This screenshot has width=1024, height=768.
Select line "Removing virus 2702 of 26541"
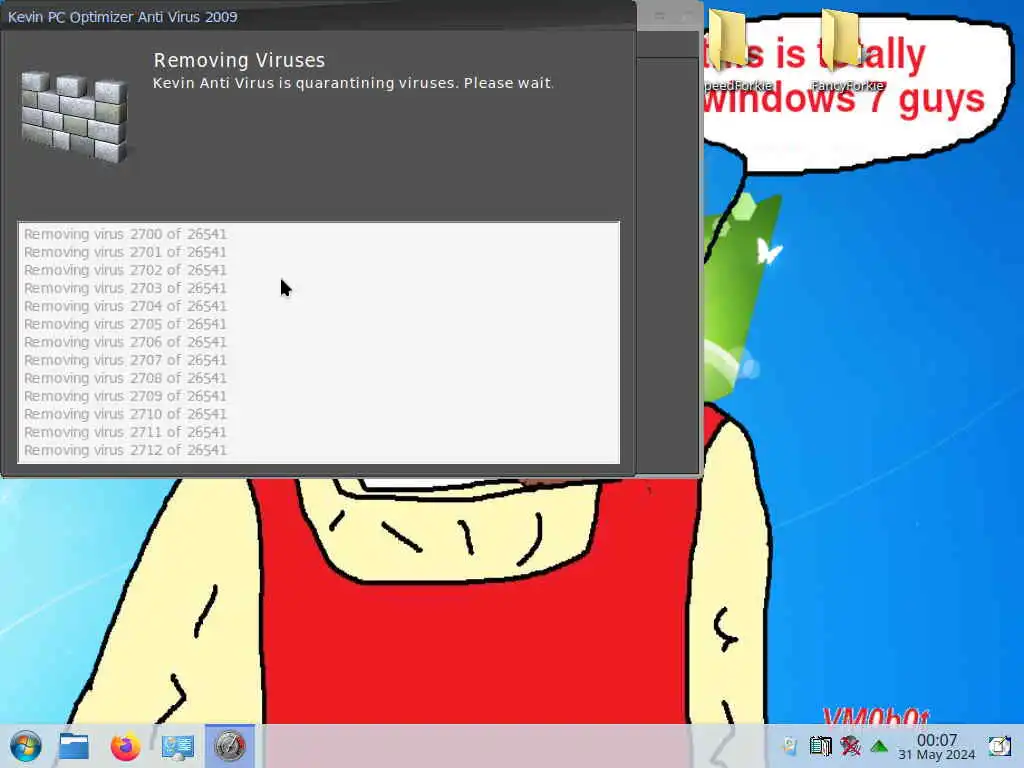coord(125,270)
